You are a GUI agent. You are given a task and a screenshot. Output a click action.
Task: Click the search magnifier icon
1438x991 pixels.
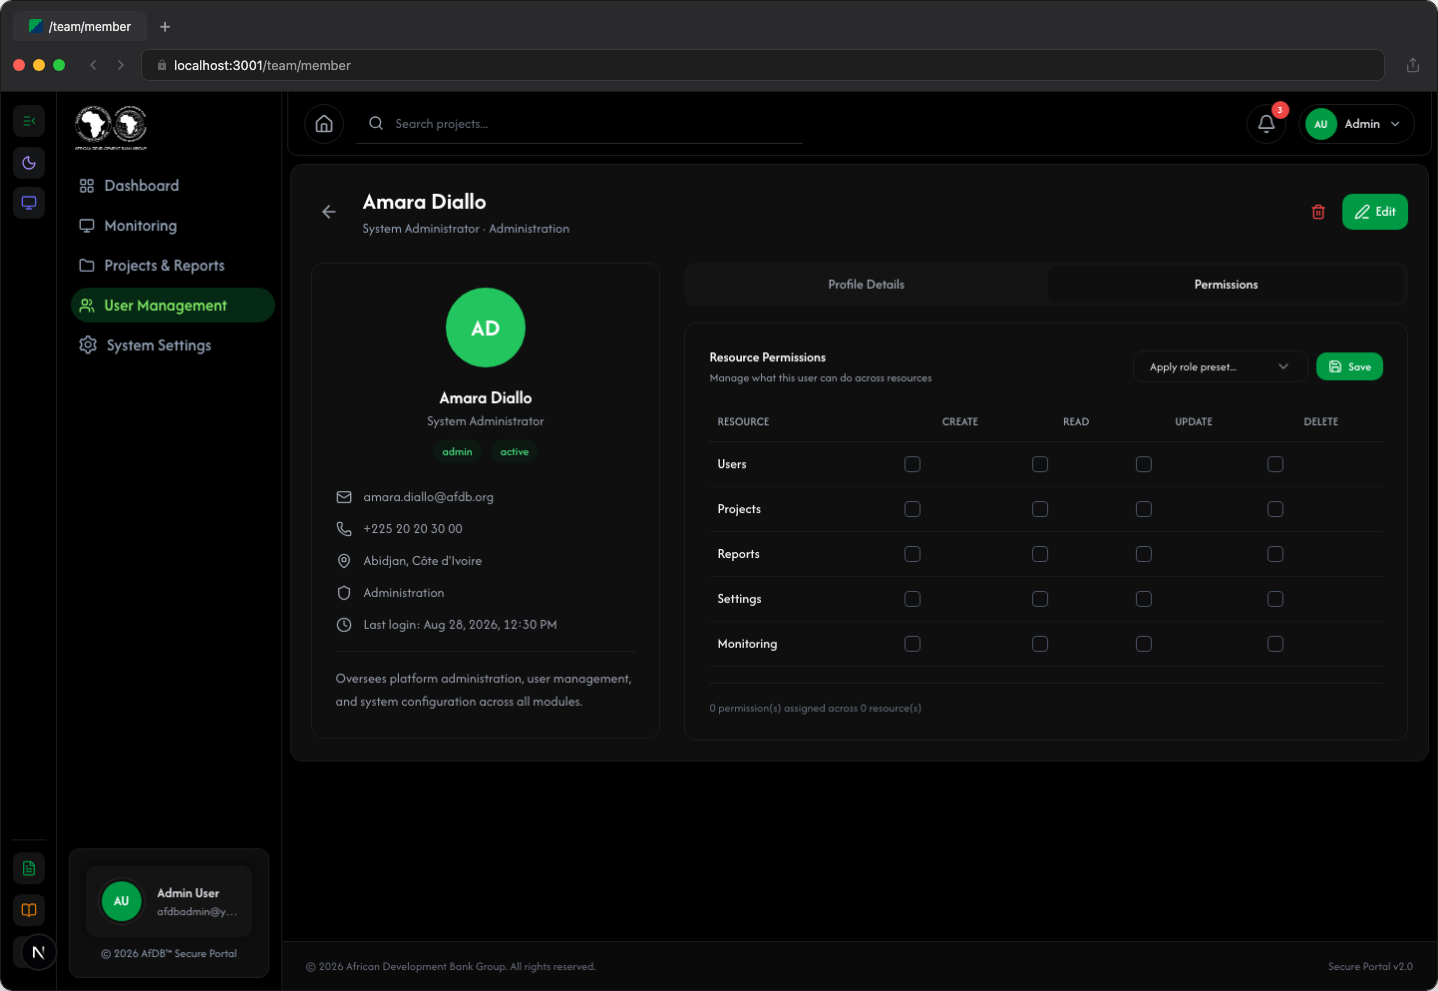[x=376, y=124]
